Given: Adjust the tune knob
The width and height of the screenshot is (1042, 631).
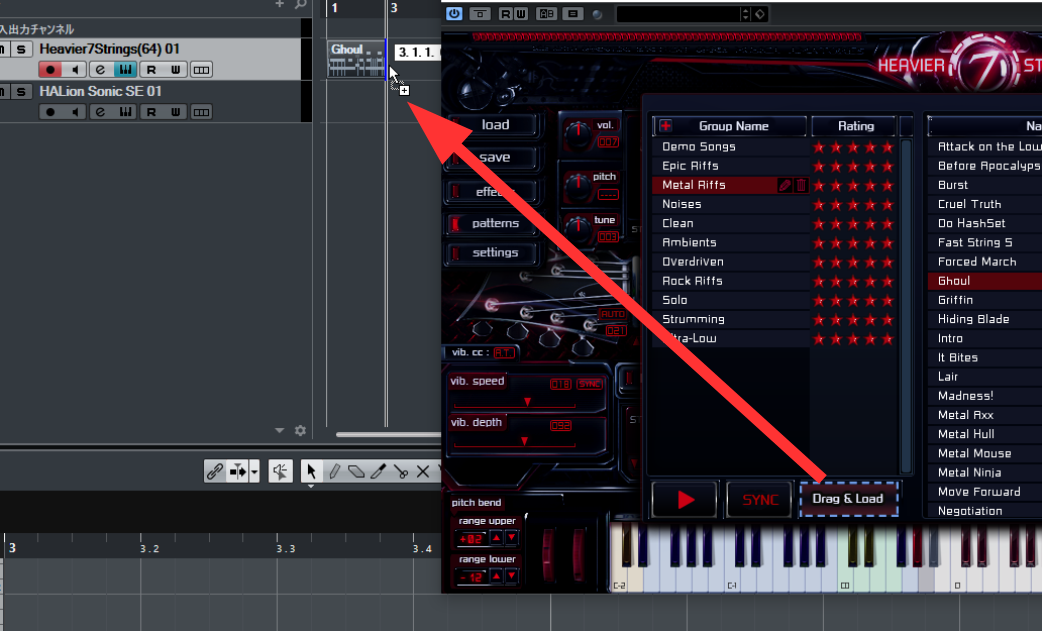Looking at the screenshot, I should pos(578,228).
